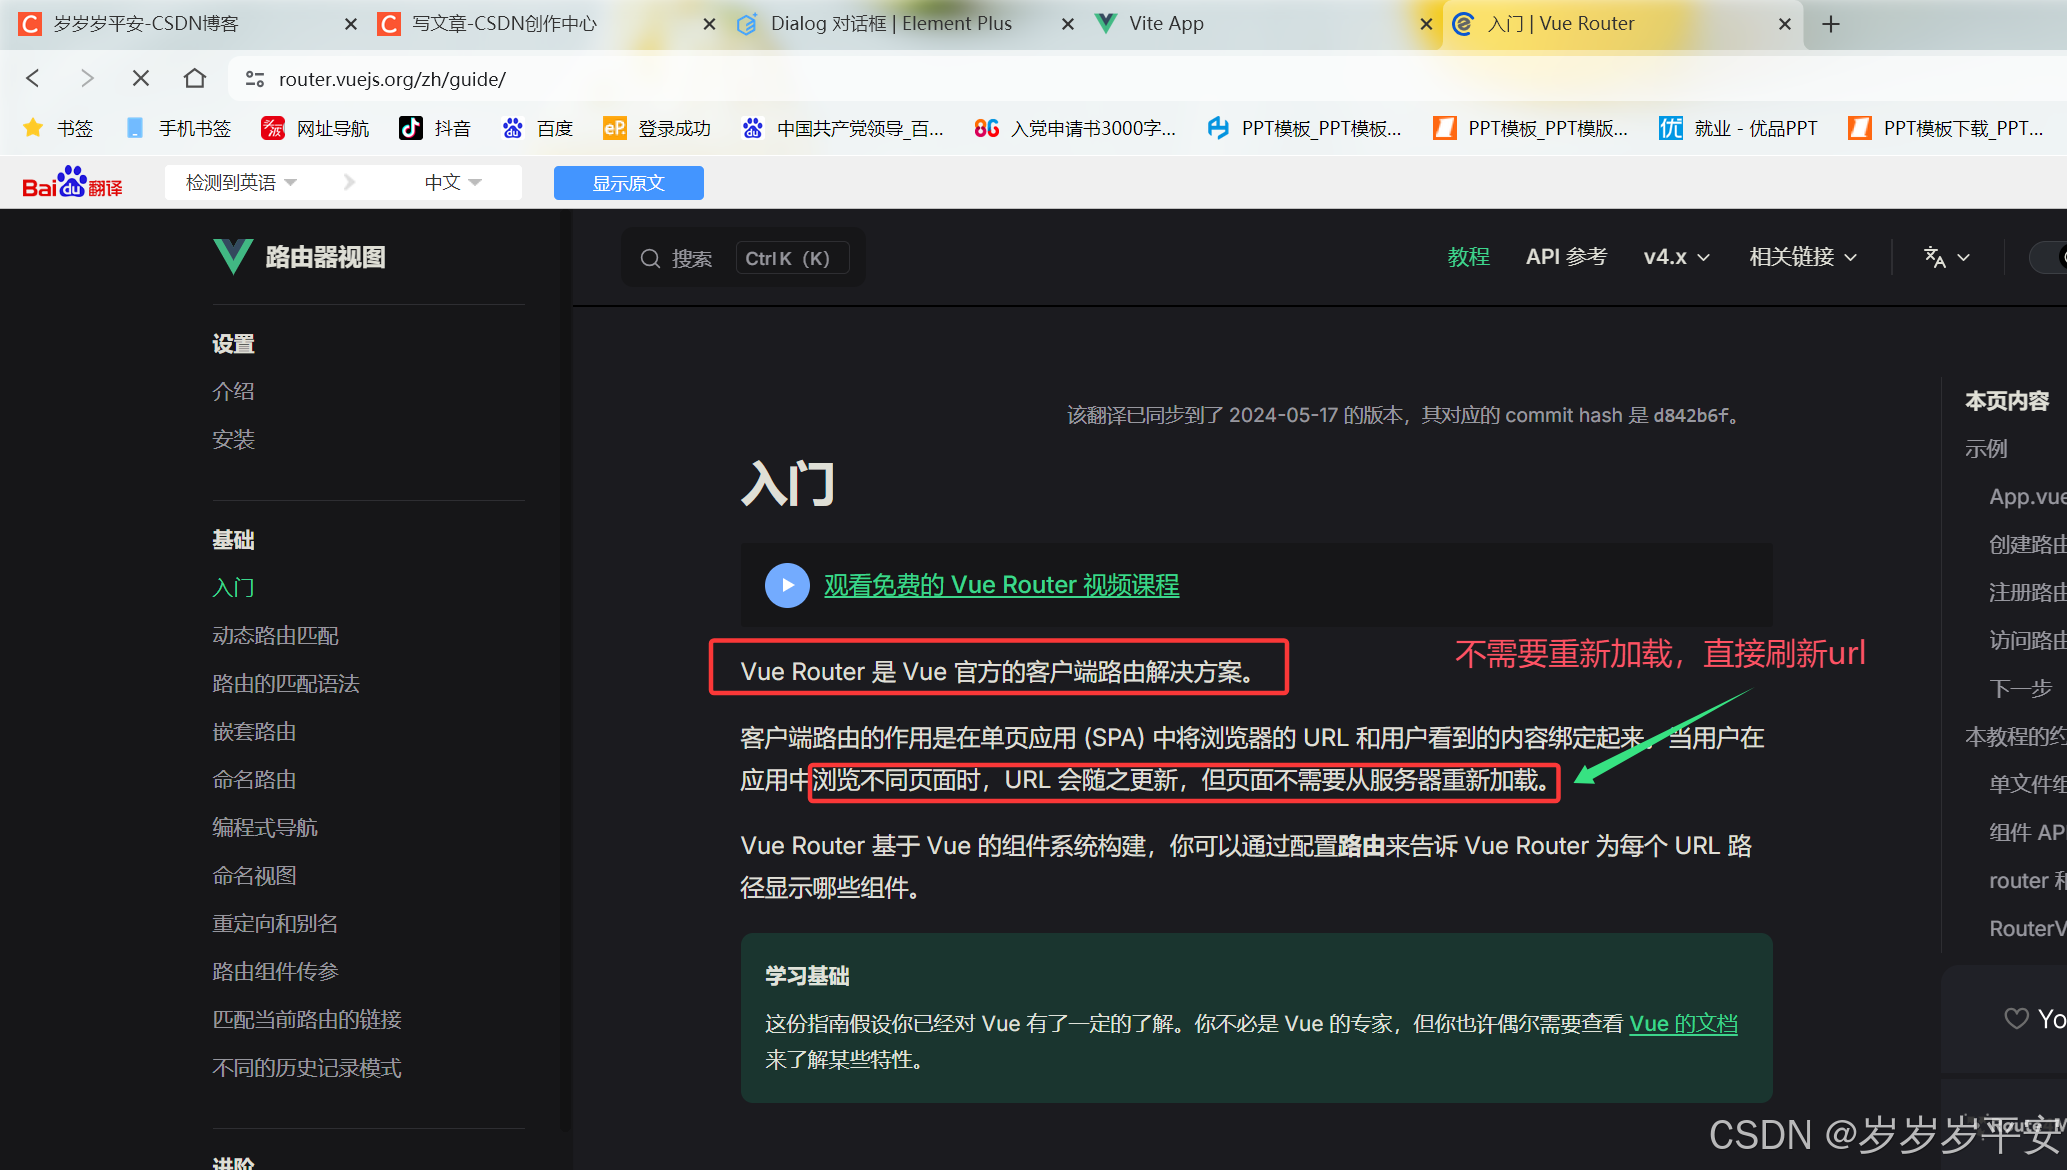Viewport: 2067px width, 1170px height.
Task: Open the Vue 的文档 link
Action: point(1683,1024)
